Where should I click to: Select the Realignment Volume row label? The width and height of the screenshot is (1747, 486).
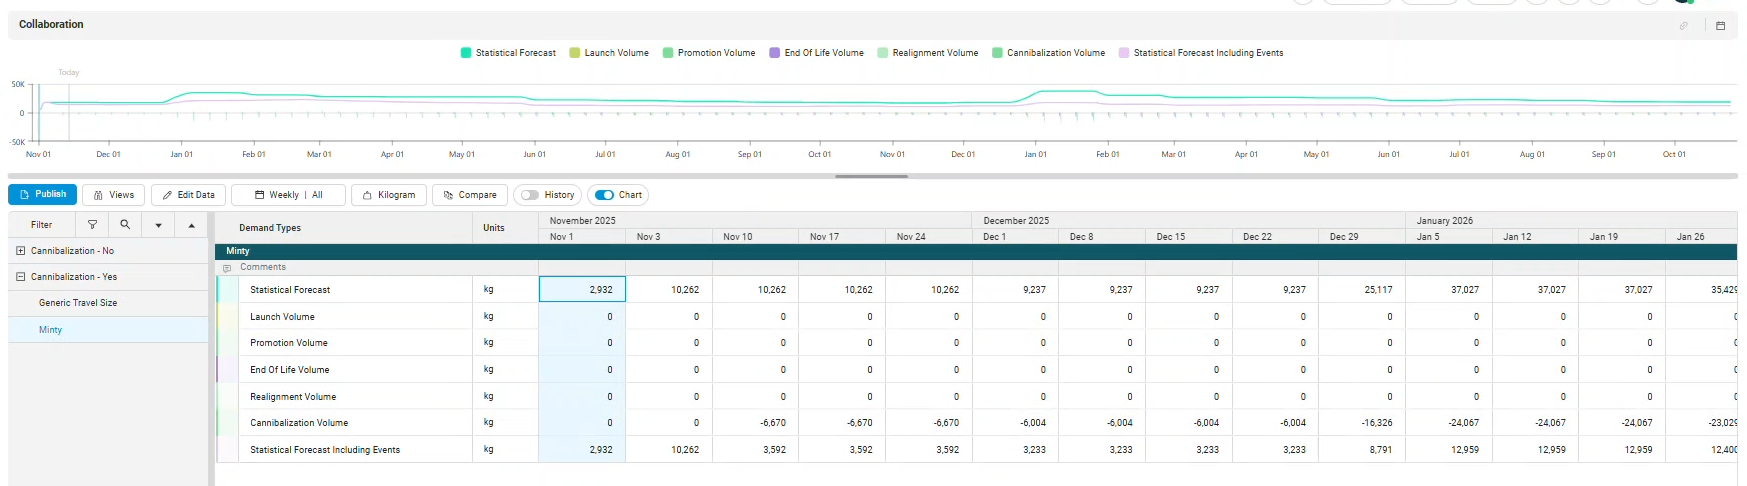[x=293, y=397]
